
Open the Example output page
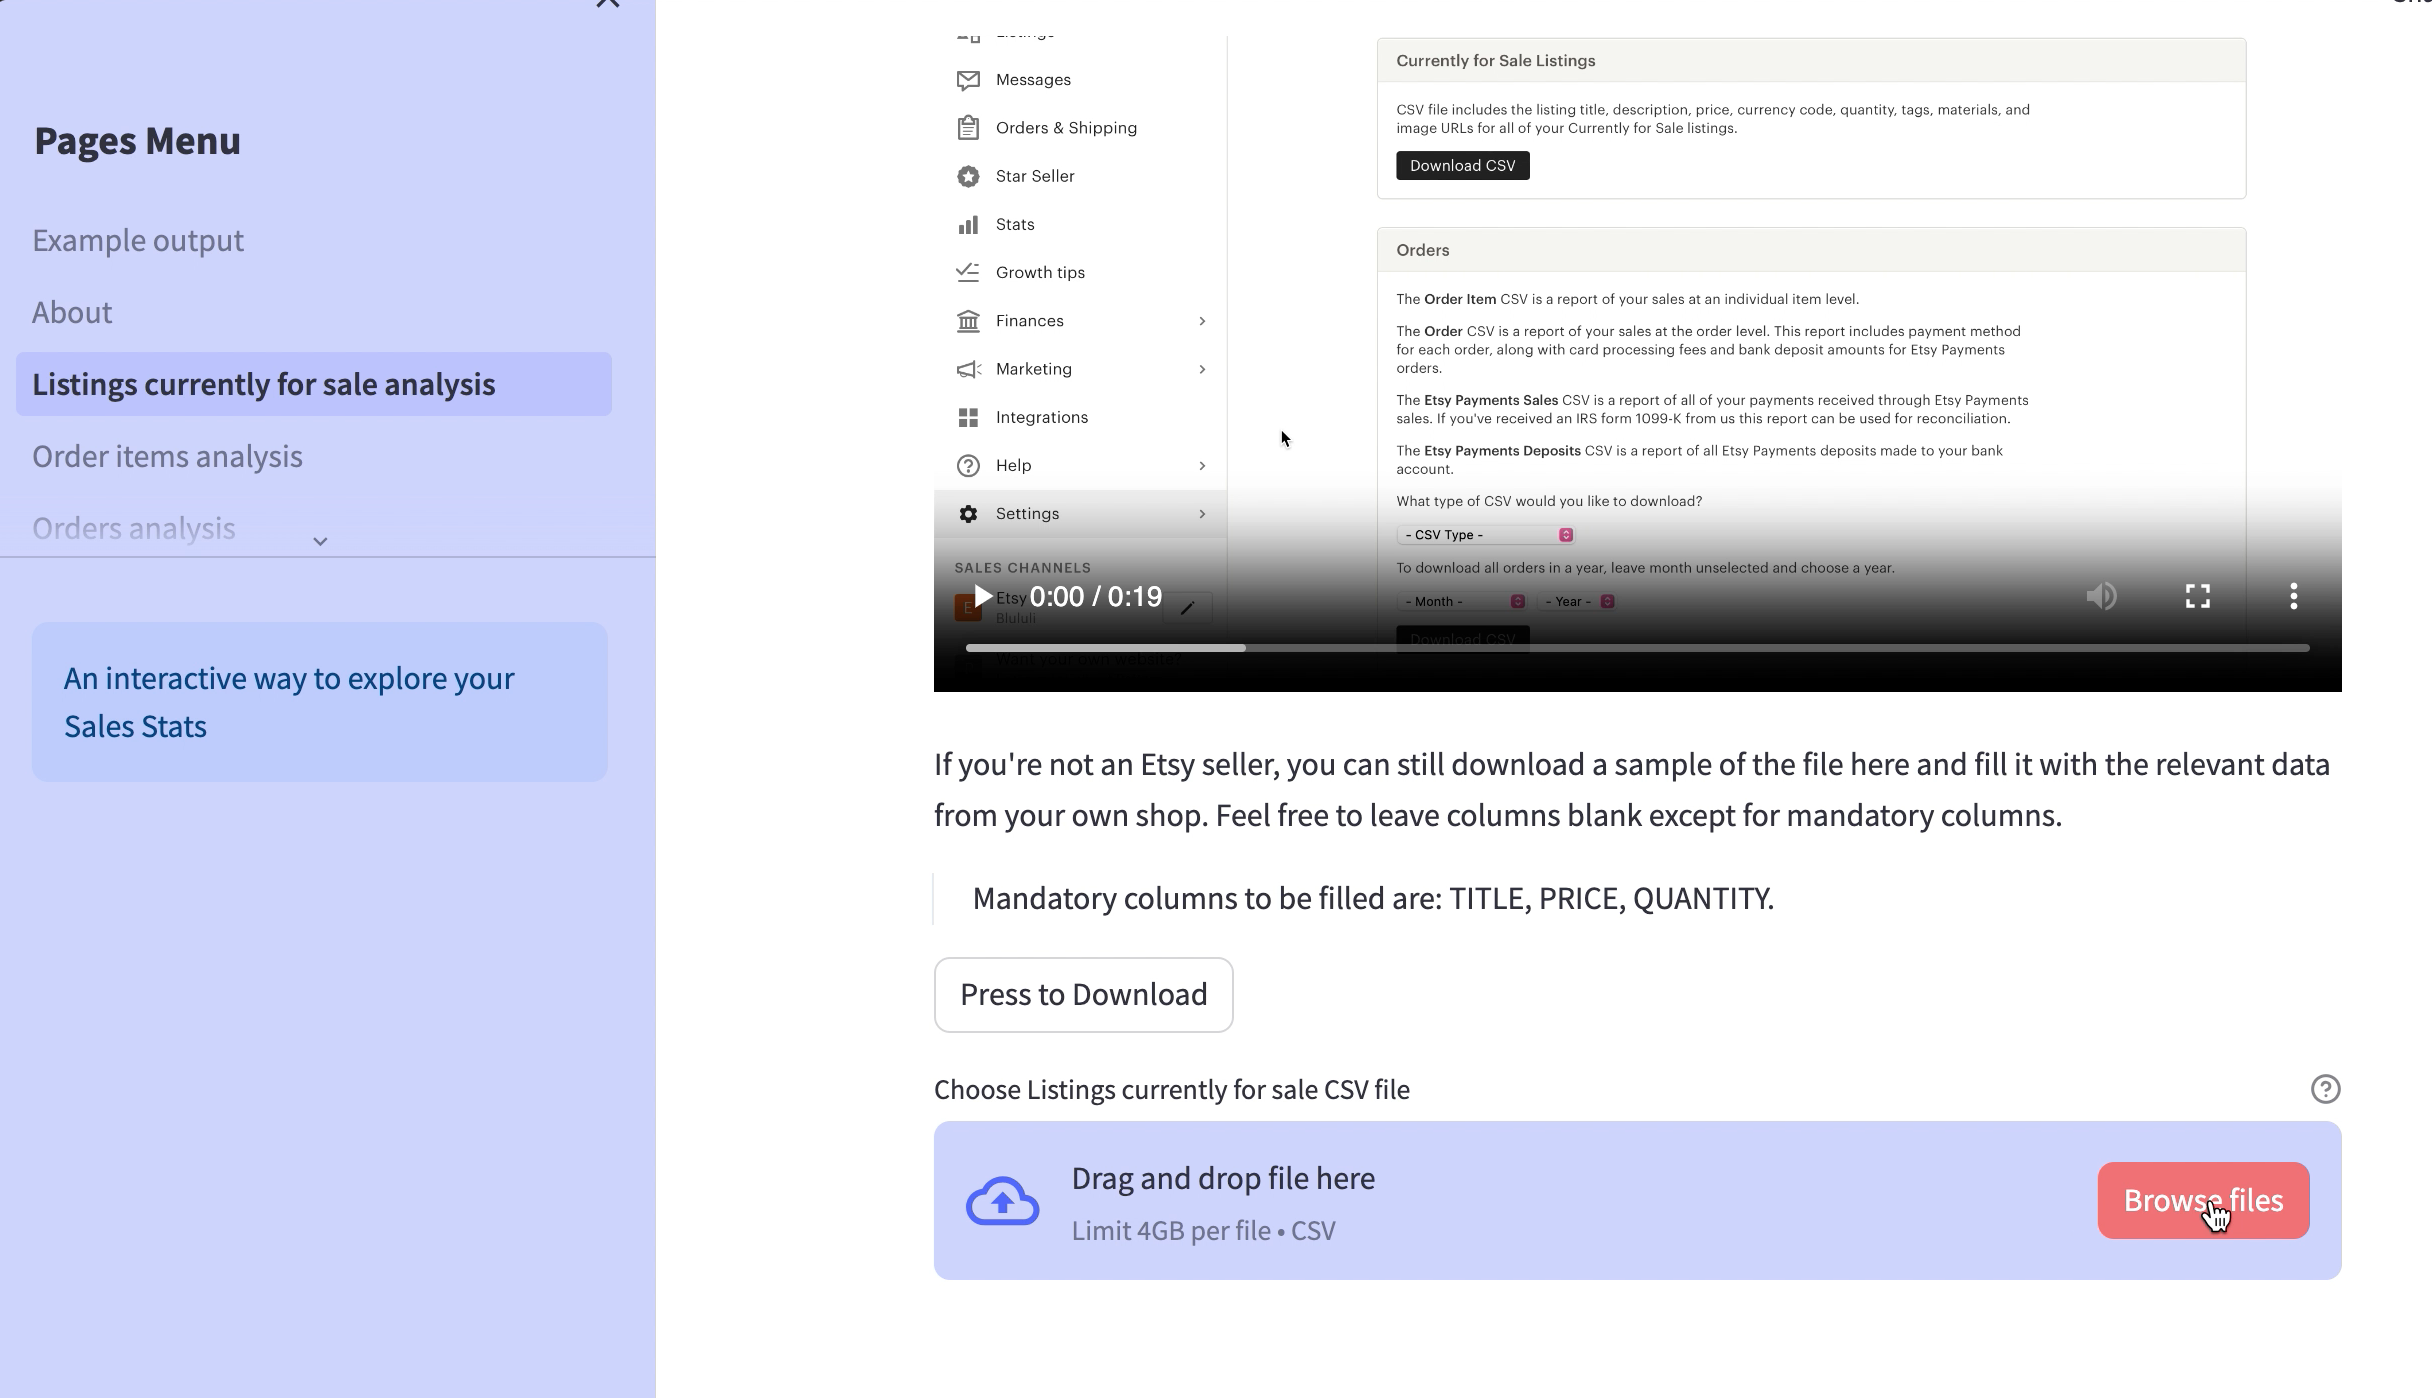tap(138, 241)
